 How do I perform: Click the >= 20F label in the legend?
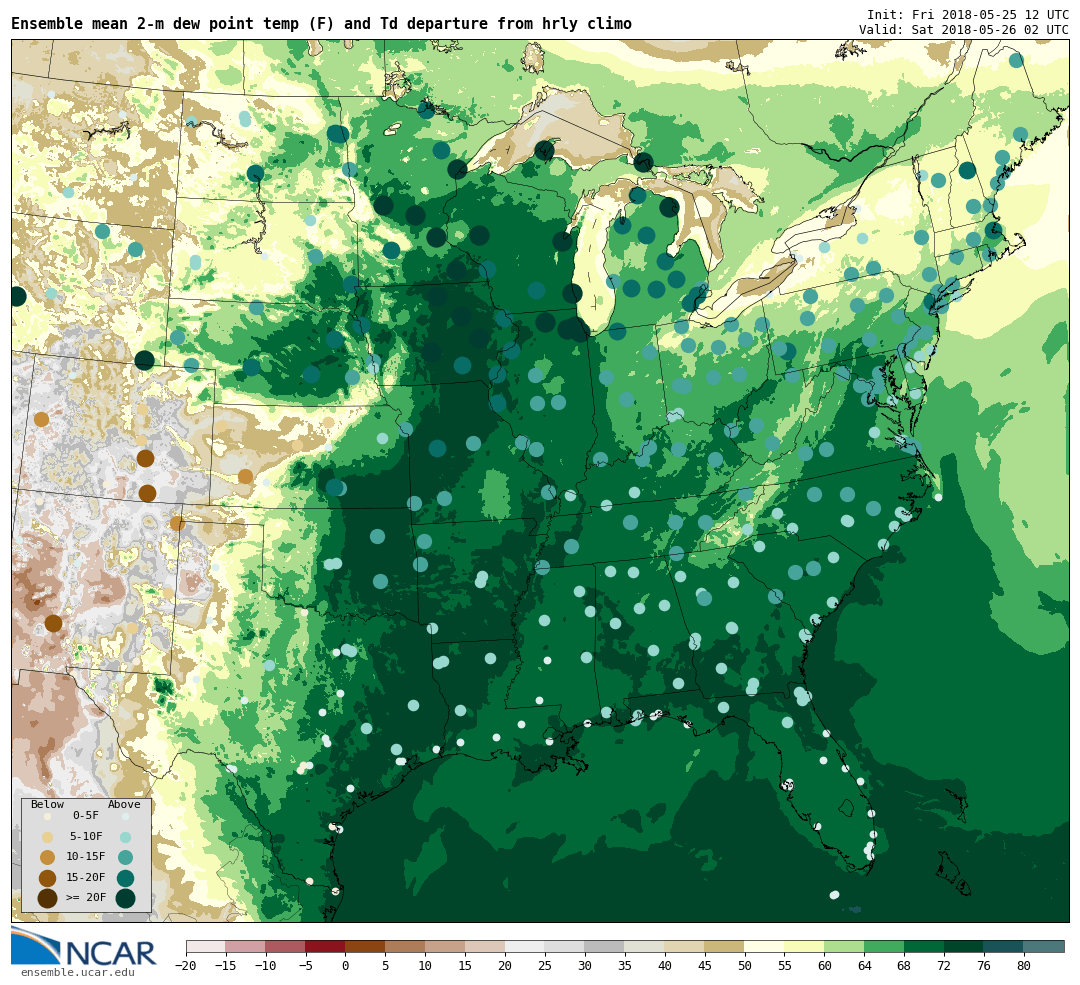click(86, 897)
